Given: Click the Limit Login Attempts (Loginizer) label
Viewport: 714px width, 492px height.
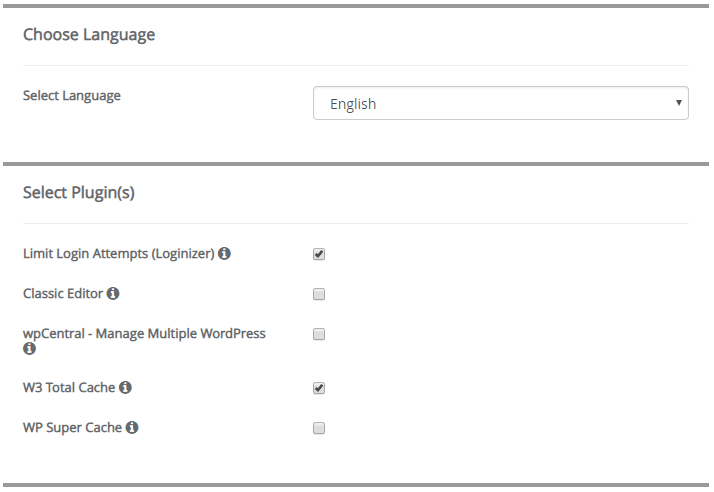Looking at the screenshot, I should 118,254.
